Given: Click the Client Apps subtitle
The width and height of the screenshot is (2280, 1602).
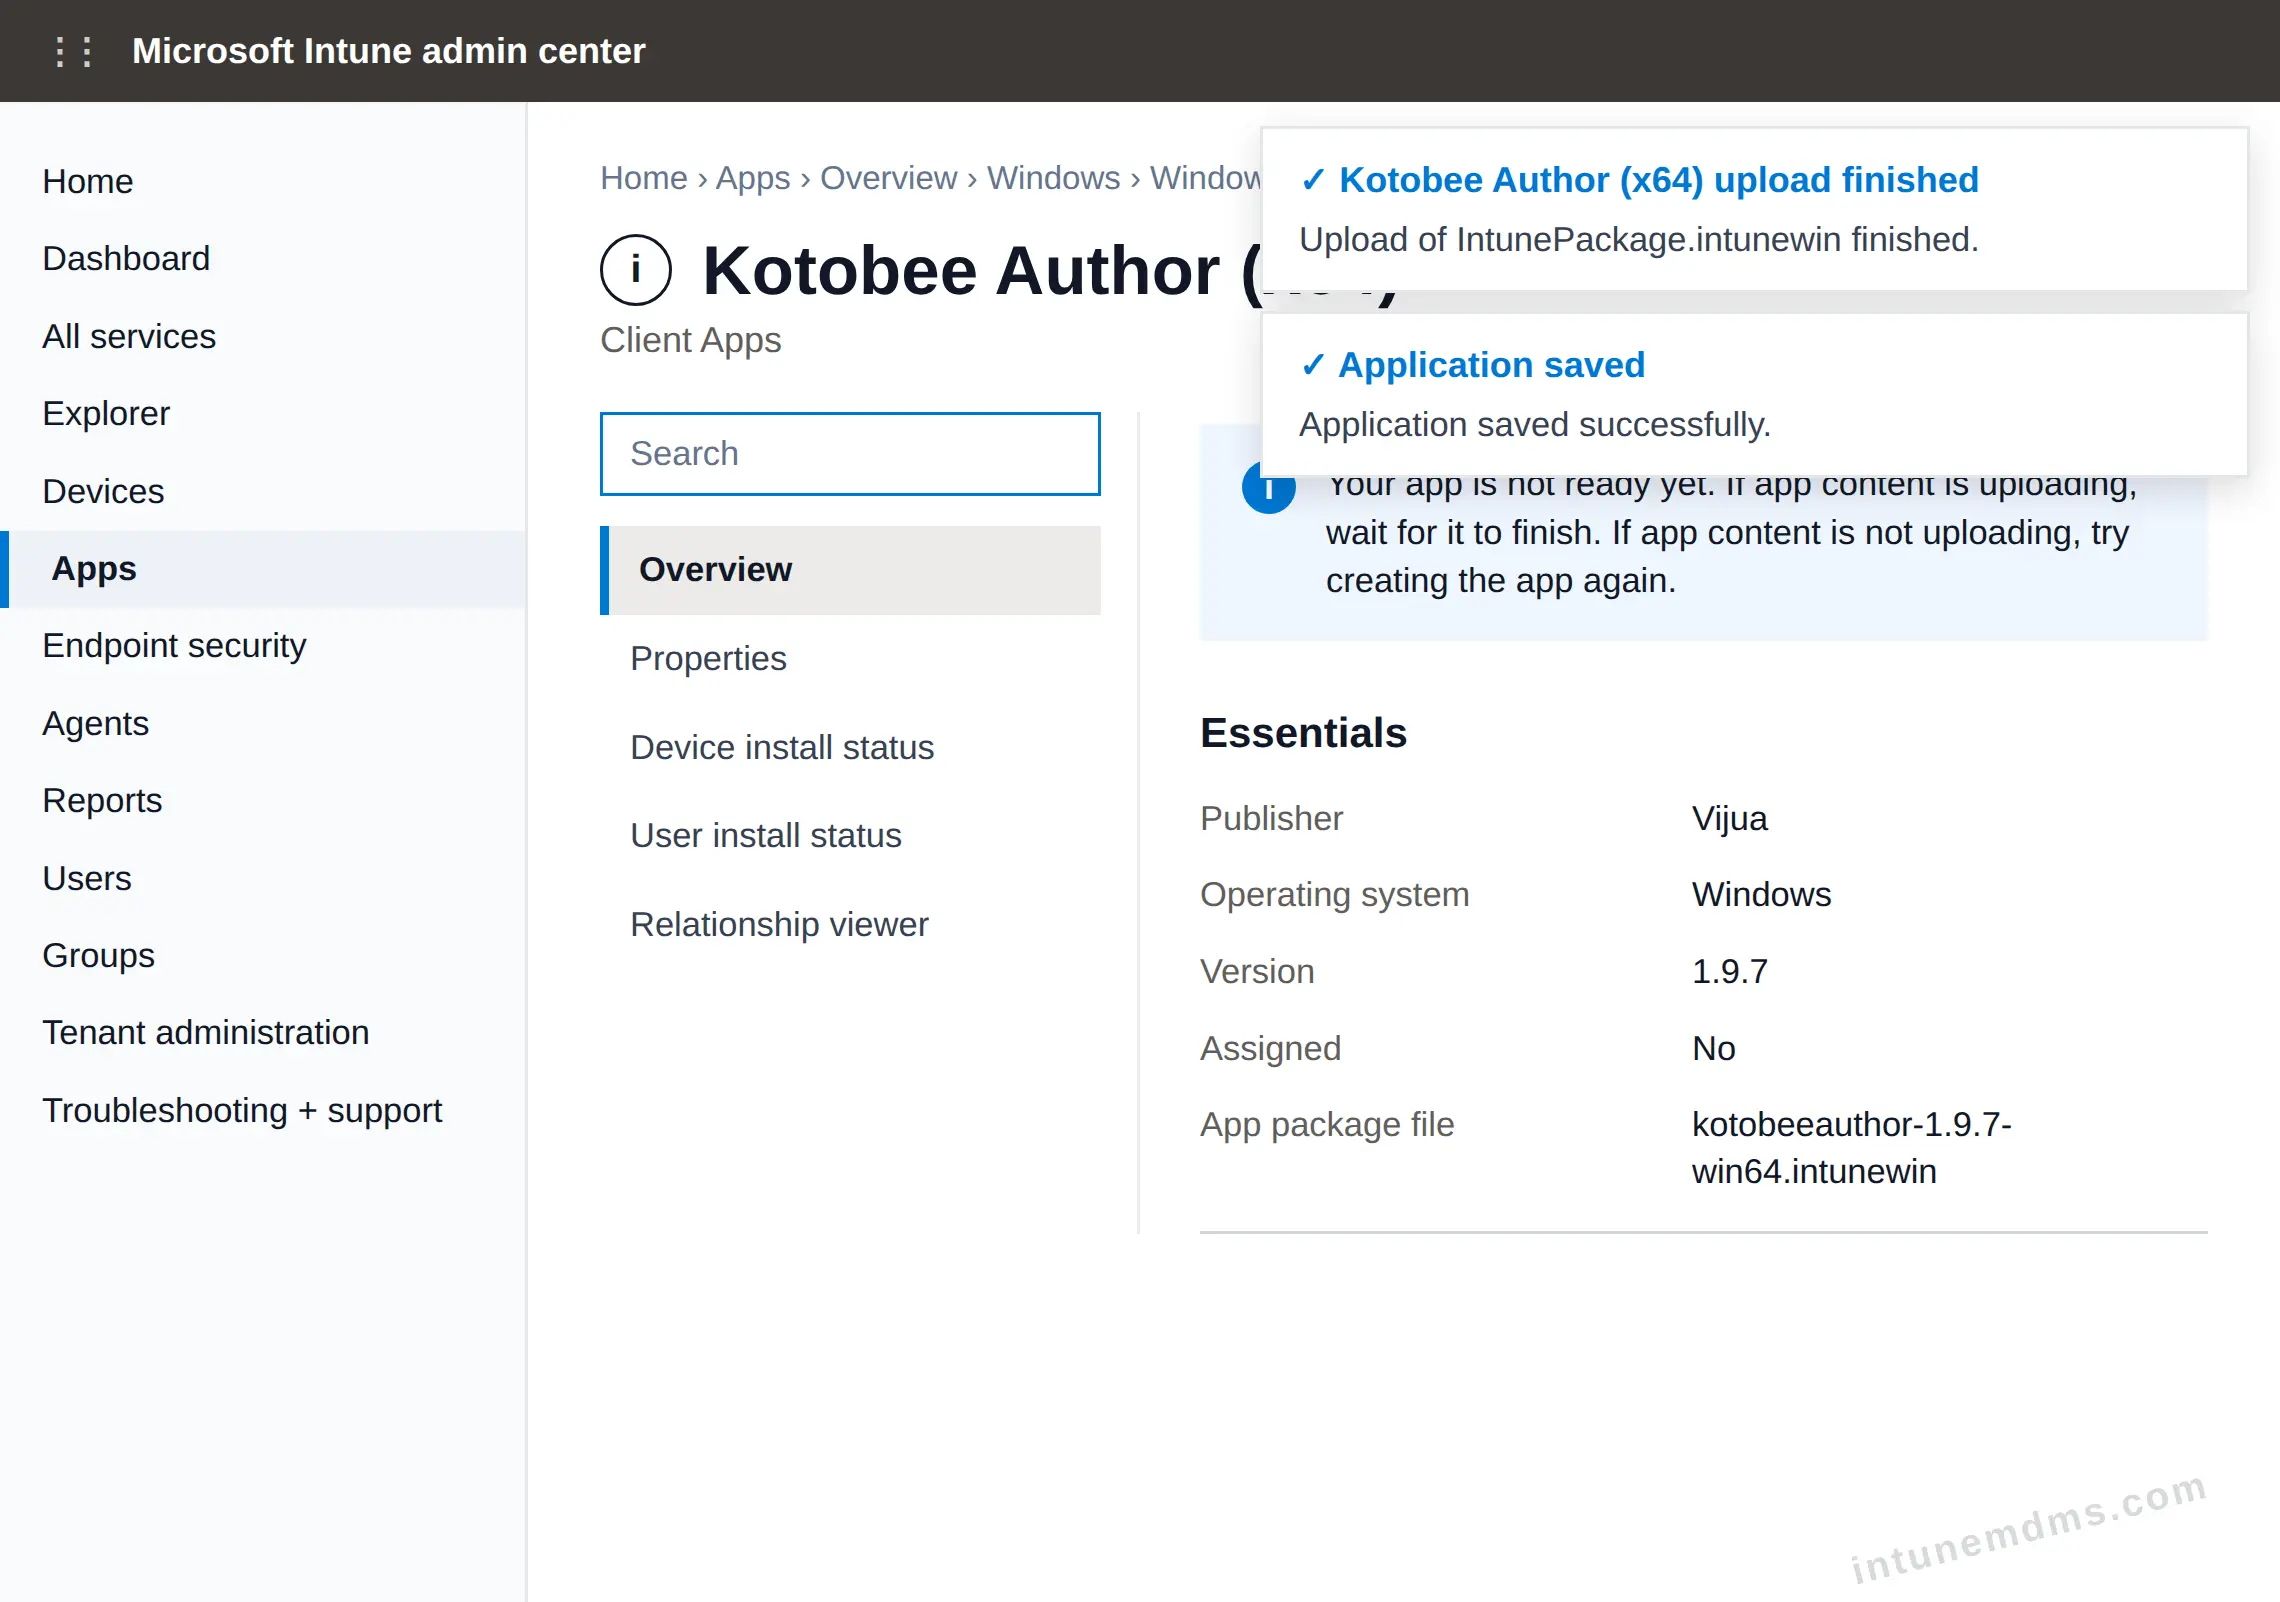Looking at the screenshot, I should point(690,340).
